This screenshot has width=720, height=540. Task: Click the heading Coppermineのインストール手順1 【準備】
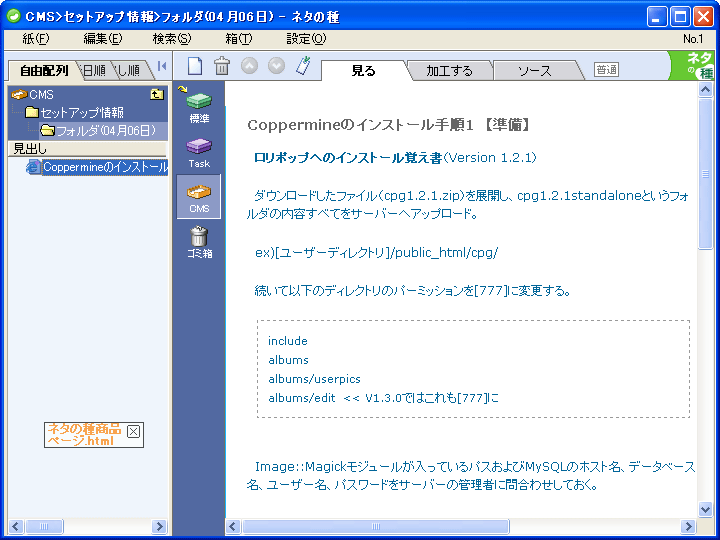(x=389, y=125)
